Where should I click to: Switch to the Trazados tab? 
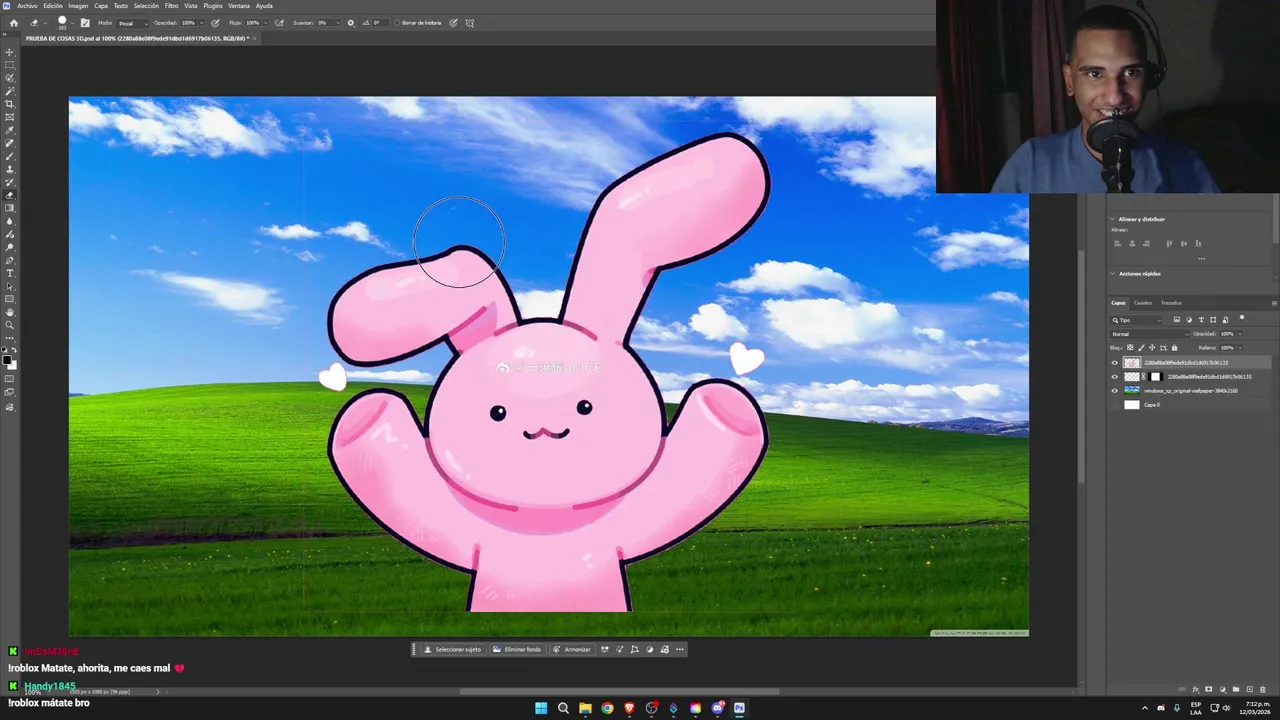[x=1171, y=303]
